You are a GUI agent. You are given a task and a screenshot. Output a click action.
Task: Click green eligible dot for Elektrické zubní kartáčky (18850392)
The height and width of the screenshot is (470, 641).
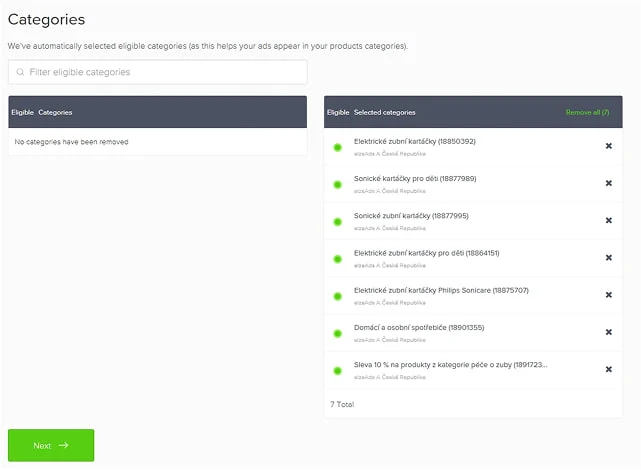pos(338,147)
